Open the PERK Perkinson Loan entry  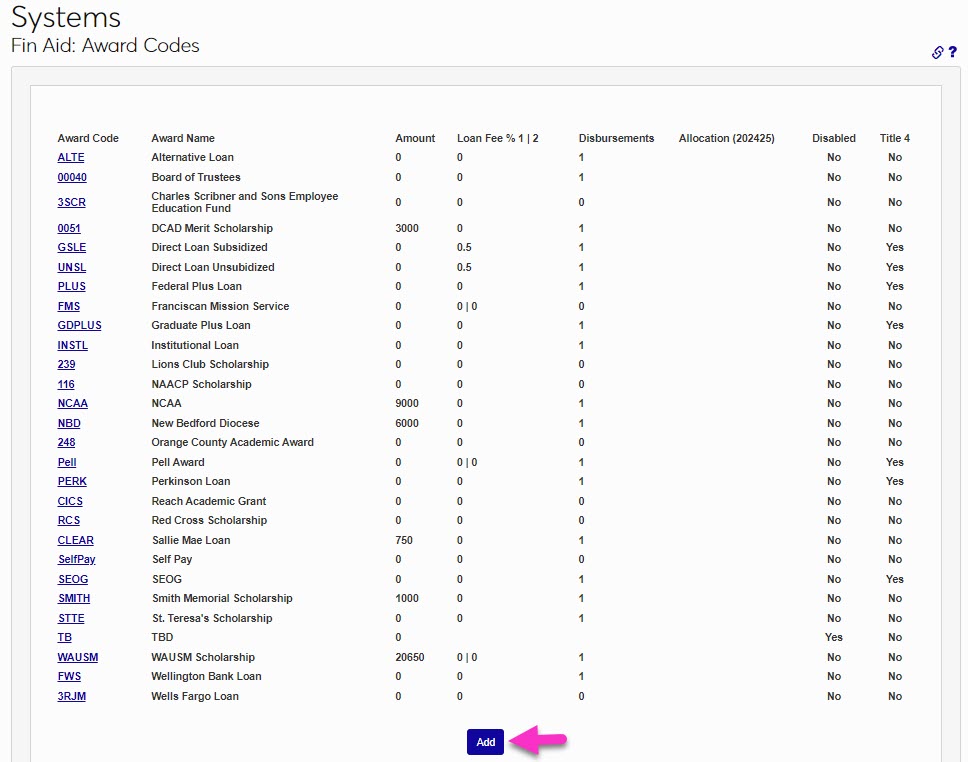(72, 481)
